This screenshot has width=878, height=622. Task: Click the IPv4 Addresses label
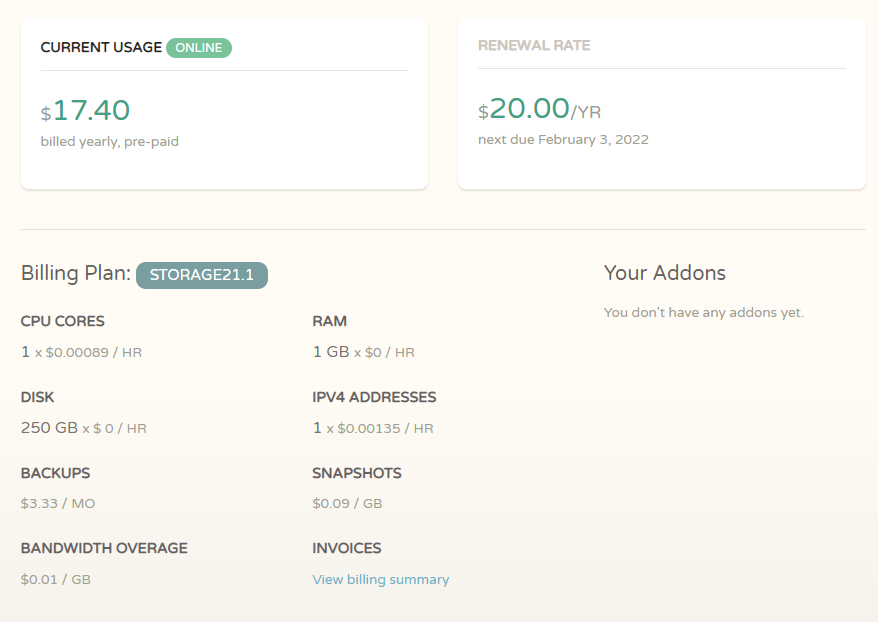tap(374, 397)
